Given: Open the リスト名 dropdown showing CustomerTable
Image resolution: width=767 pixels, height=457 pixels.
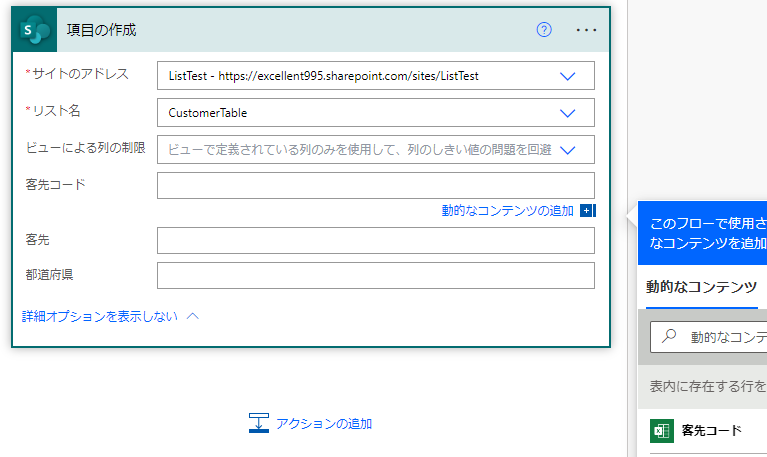Looking at the screenshot, I should [x=567, y=113].
